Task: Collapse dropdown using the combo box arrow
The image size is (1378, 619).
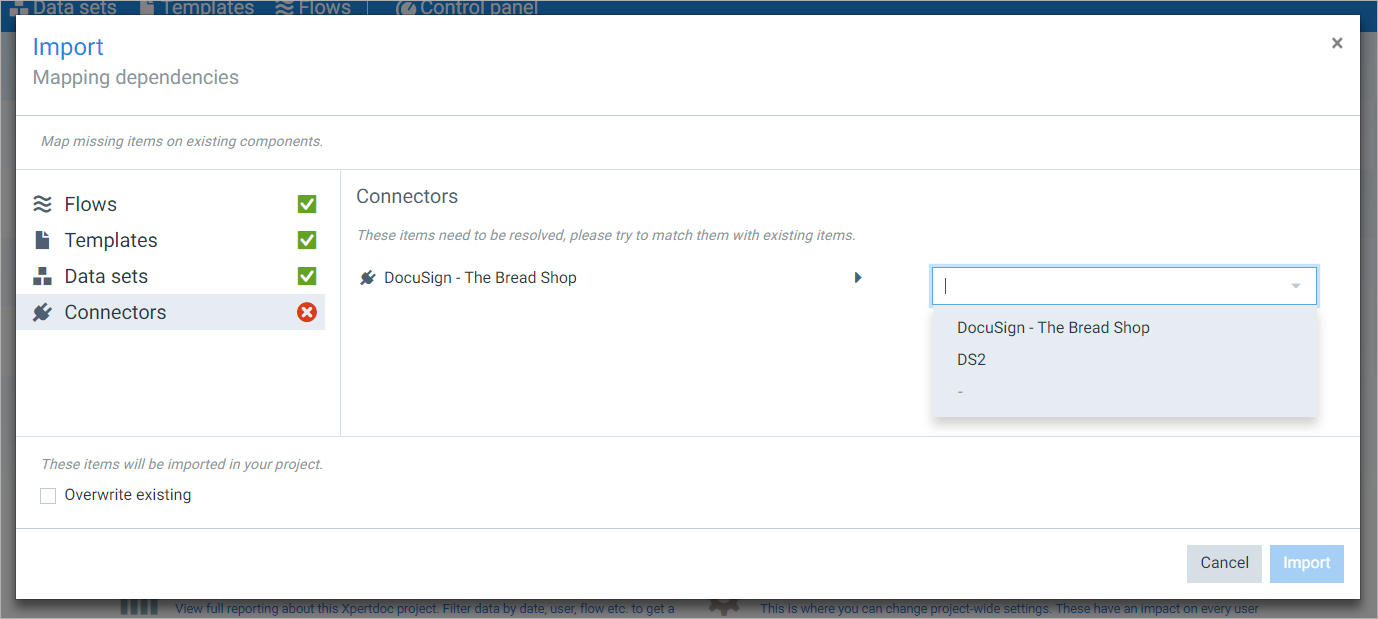Action: [1296, 286]
